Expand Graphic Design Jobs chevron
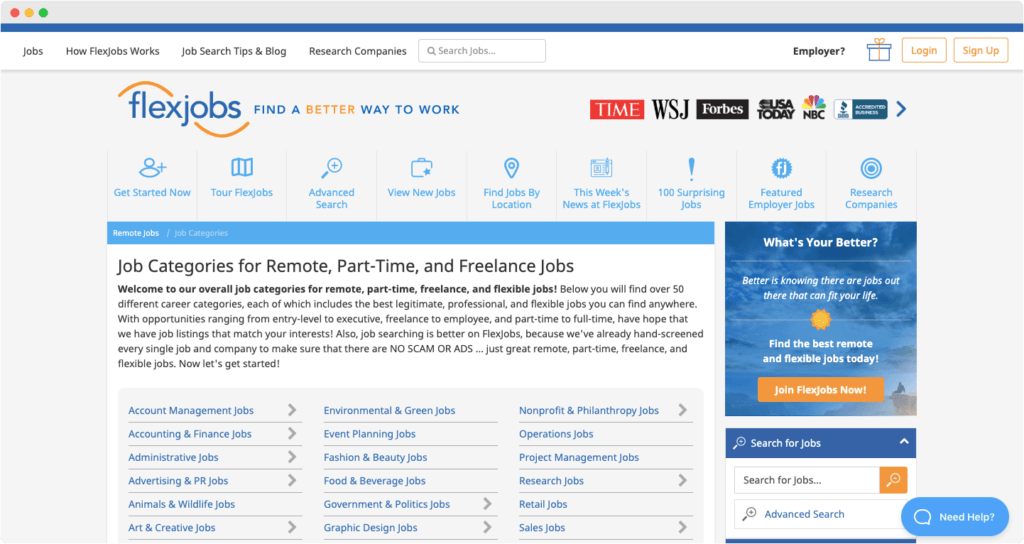This screenshot has width=1024, height=544. pos(487,527)
